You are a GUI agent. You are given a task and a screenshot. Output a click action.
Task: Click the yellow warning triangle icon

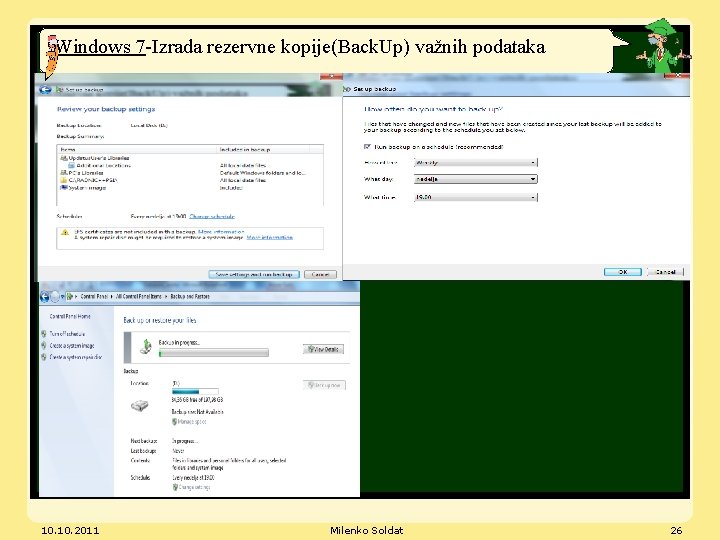coord(65,232)
